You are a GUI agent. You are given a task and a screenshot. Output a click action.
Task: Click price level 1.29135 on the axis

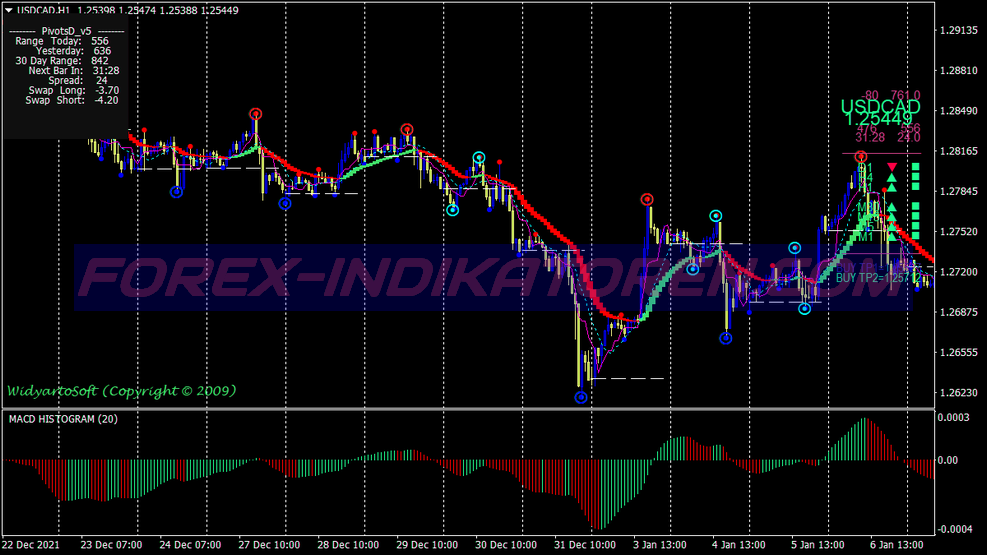coord(959,30)
